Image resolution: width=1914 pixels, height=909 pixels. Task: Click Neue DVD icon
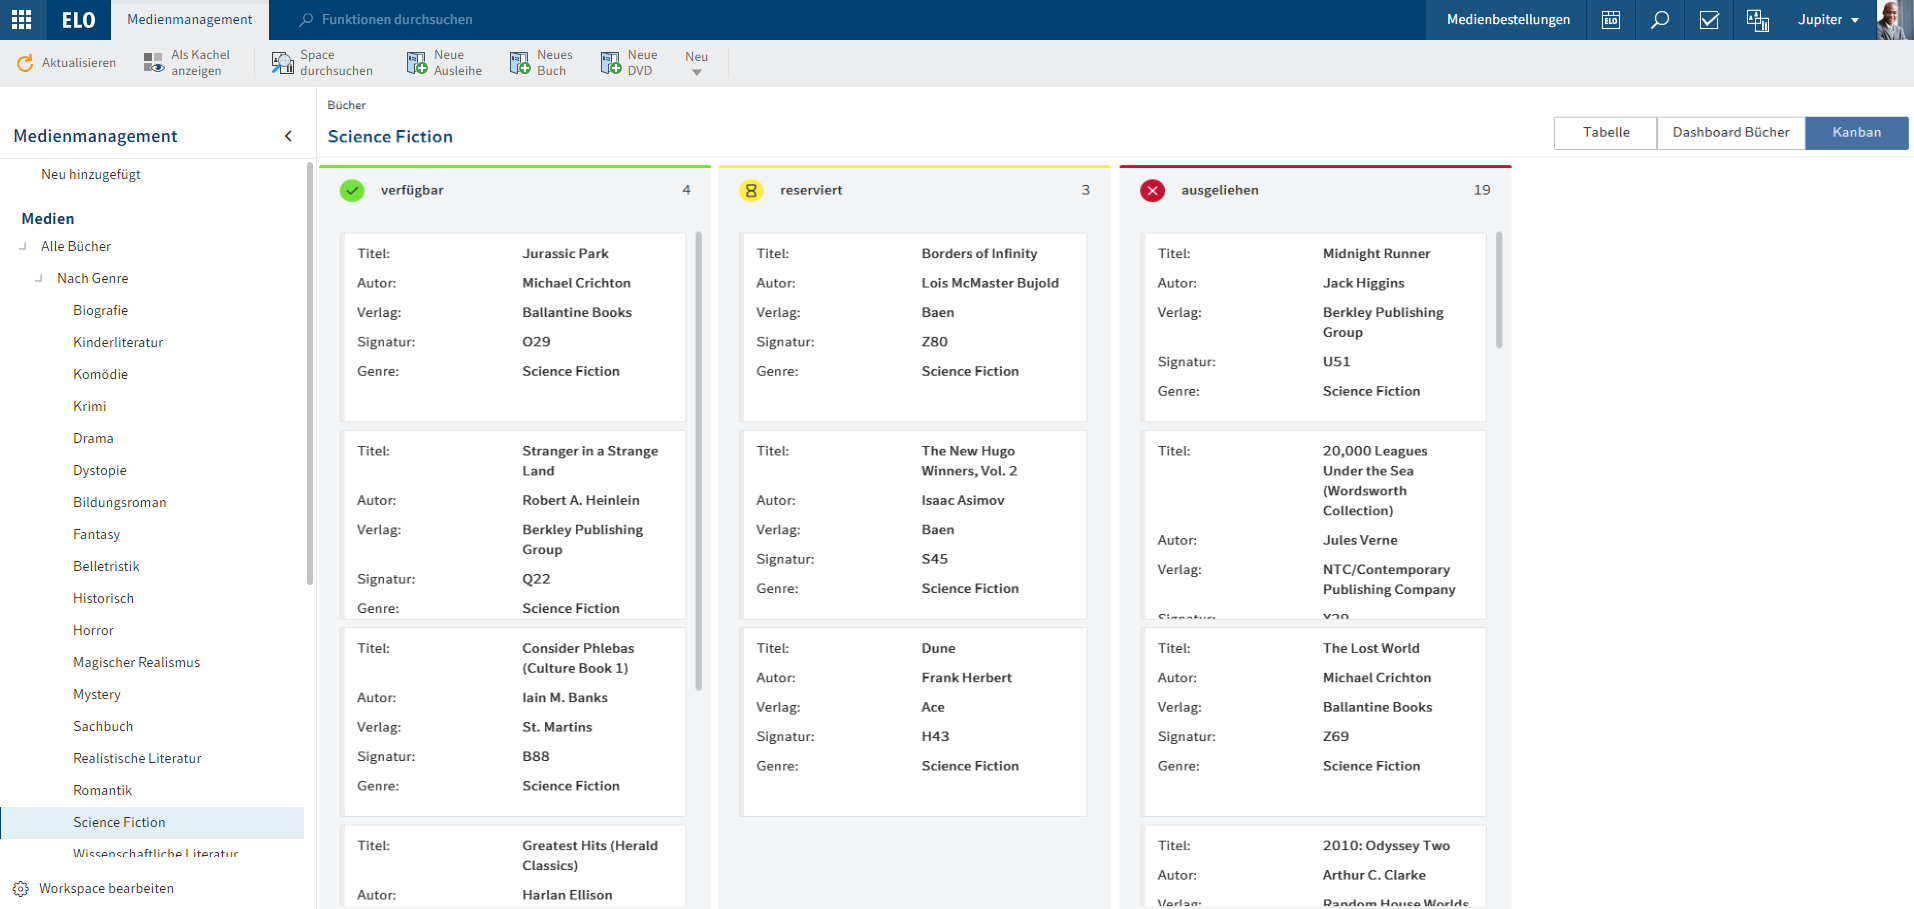point(611,63)
